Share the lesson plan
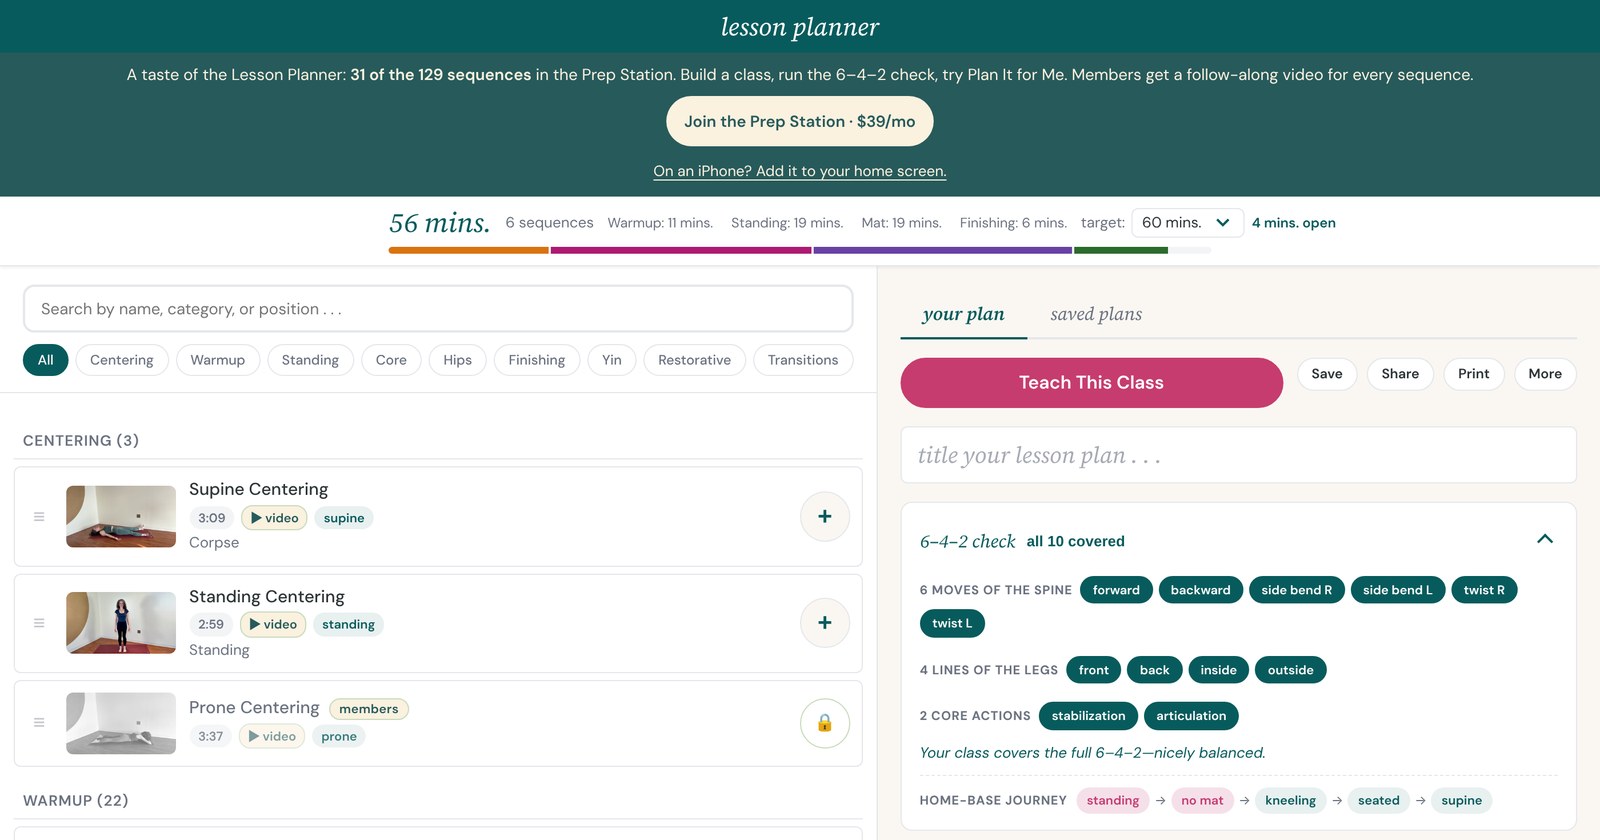This screenshot has height=840, width=1600. (x=1400, y=374)
